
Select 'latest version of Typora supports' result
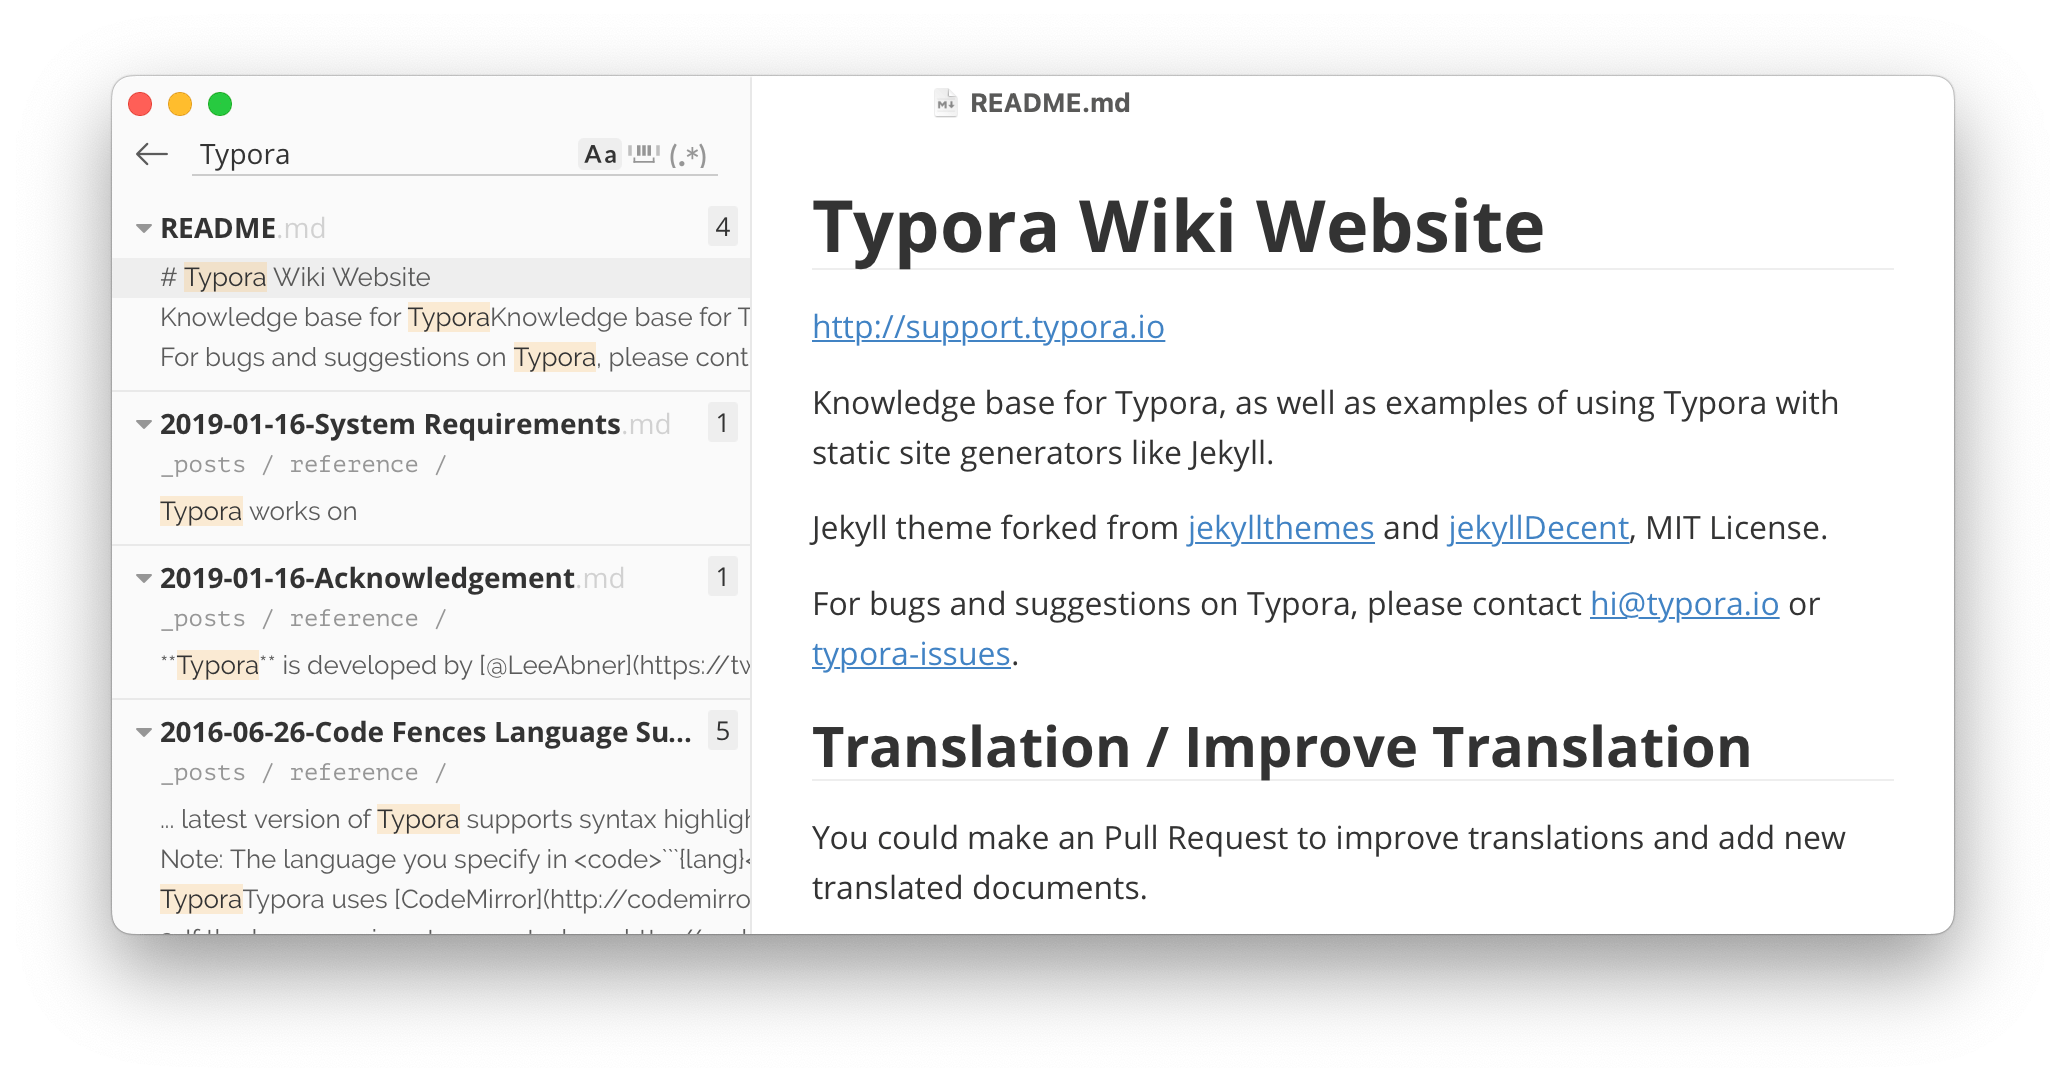[432, 819]
